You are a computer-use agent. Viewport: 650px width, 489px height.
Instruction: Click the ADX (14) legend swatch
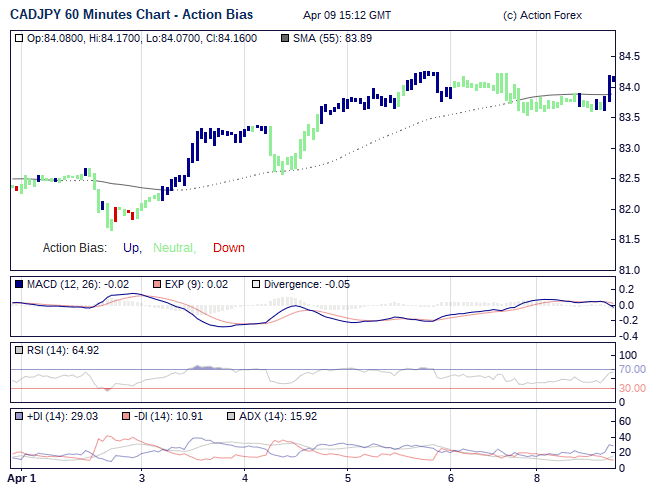coord(231,416)
